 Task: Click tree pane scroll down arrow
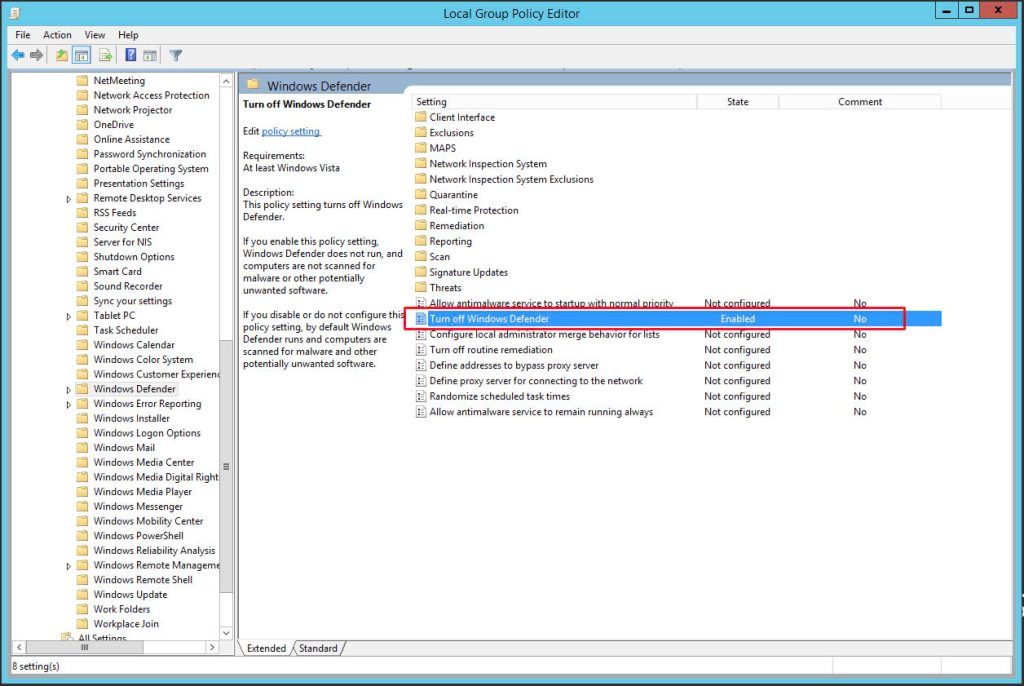coord(226,632)
